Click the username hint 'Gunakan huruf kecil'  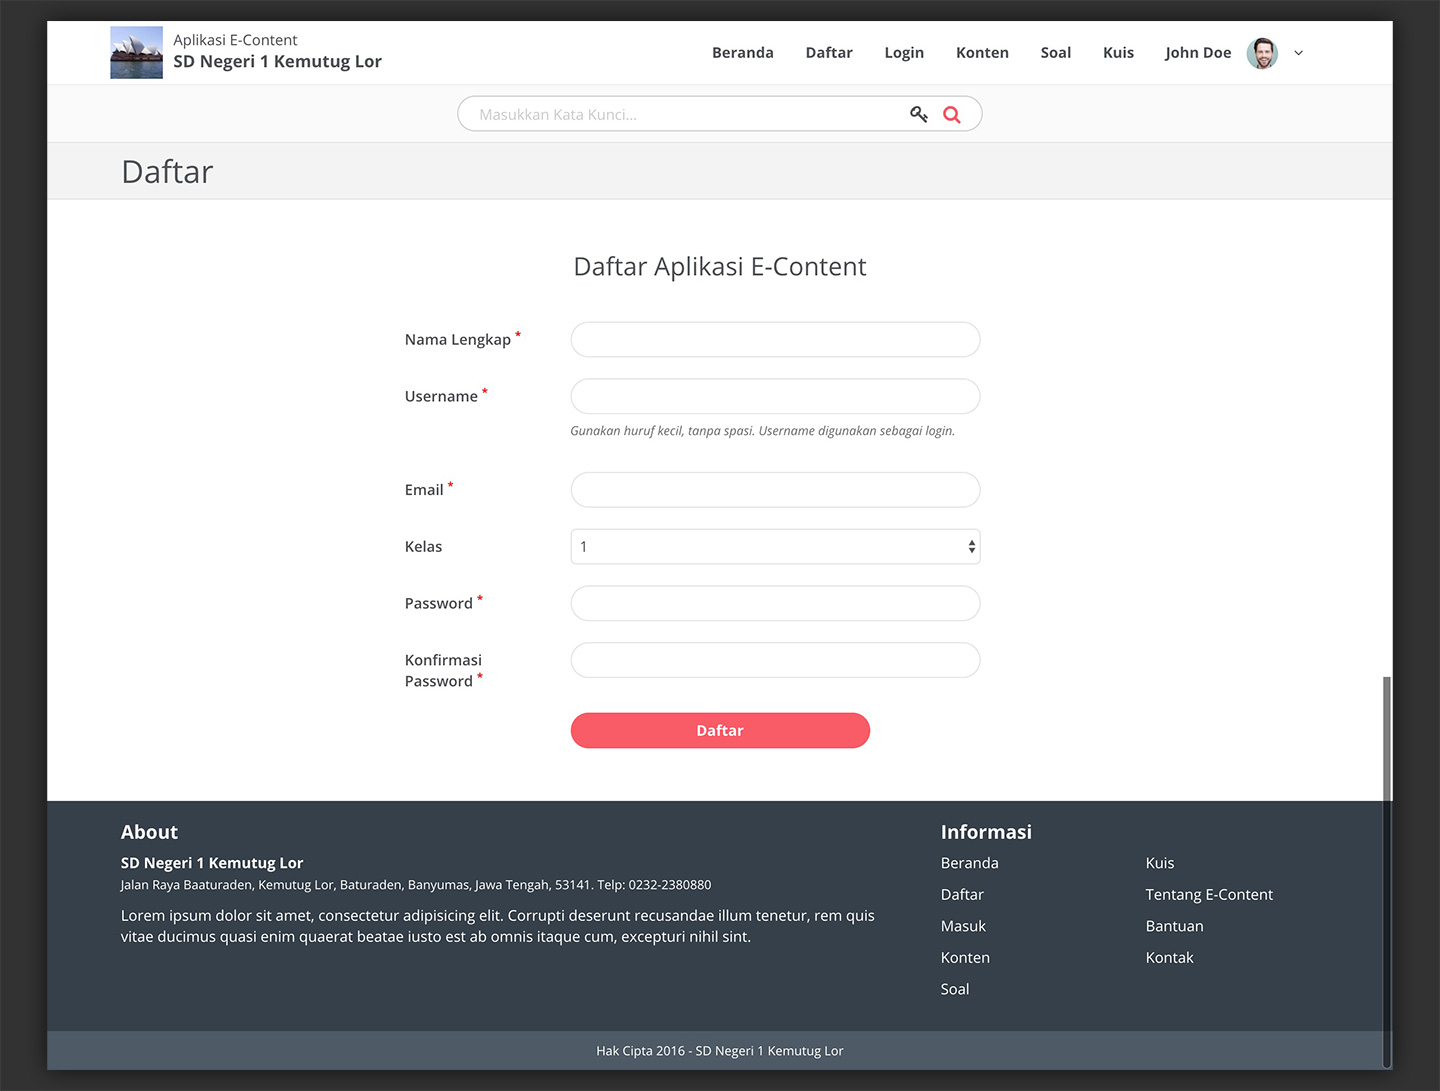(763, 431)
